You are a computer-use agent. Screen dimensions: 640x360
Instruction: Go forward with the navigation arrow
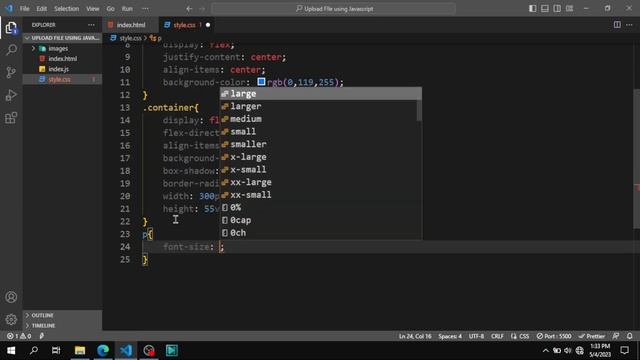202,9
